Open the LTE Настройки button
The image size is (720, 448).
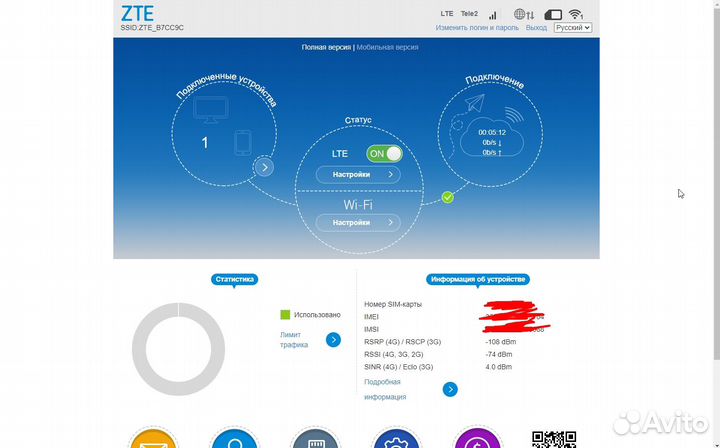click(x=358, y=174)
